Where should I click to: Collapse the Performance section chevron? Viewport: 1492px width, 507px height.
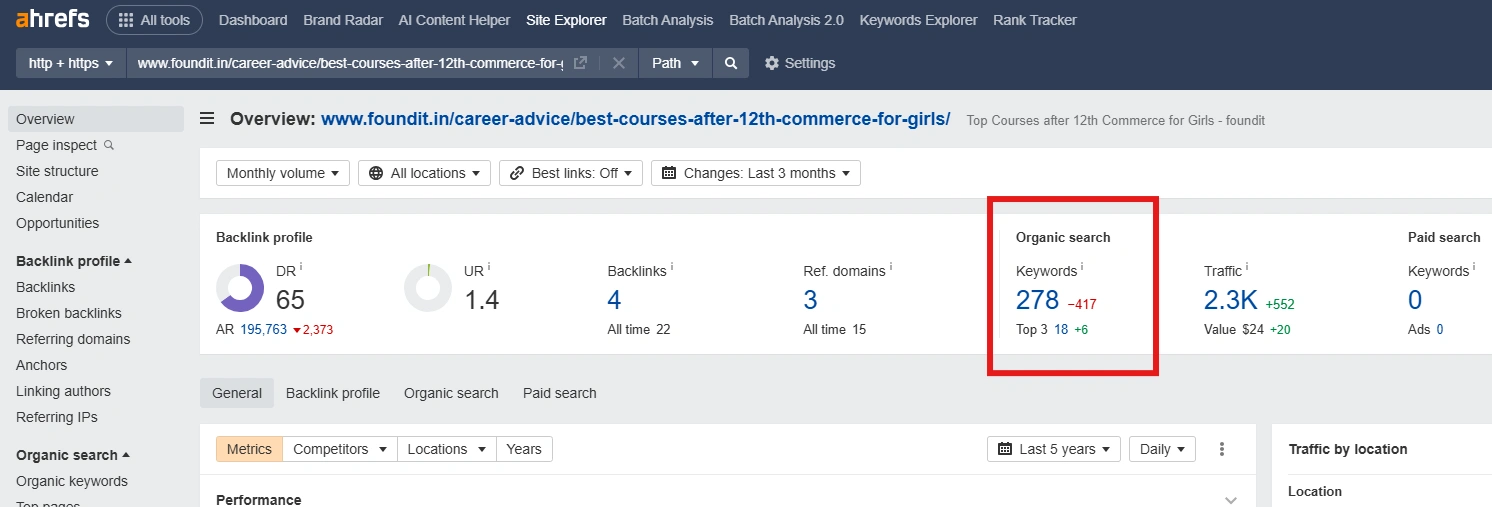point(1231,499)
